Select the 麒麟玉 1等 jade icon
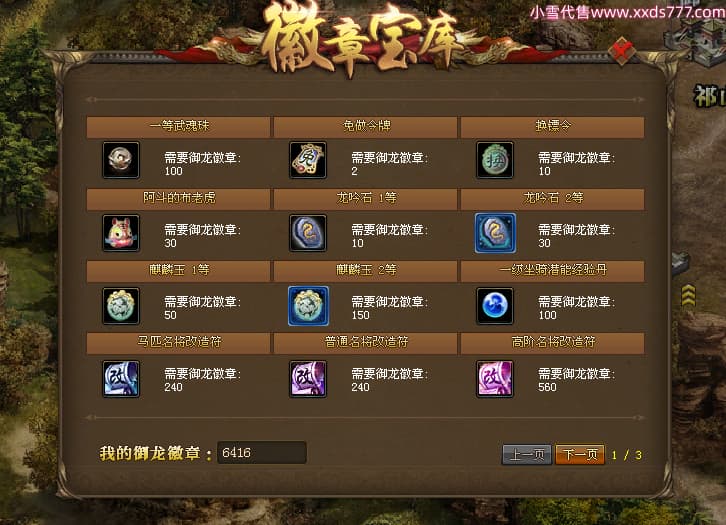Screen dimensions: 726x525 coord(120,306)
